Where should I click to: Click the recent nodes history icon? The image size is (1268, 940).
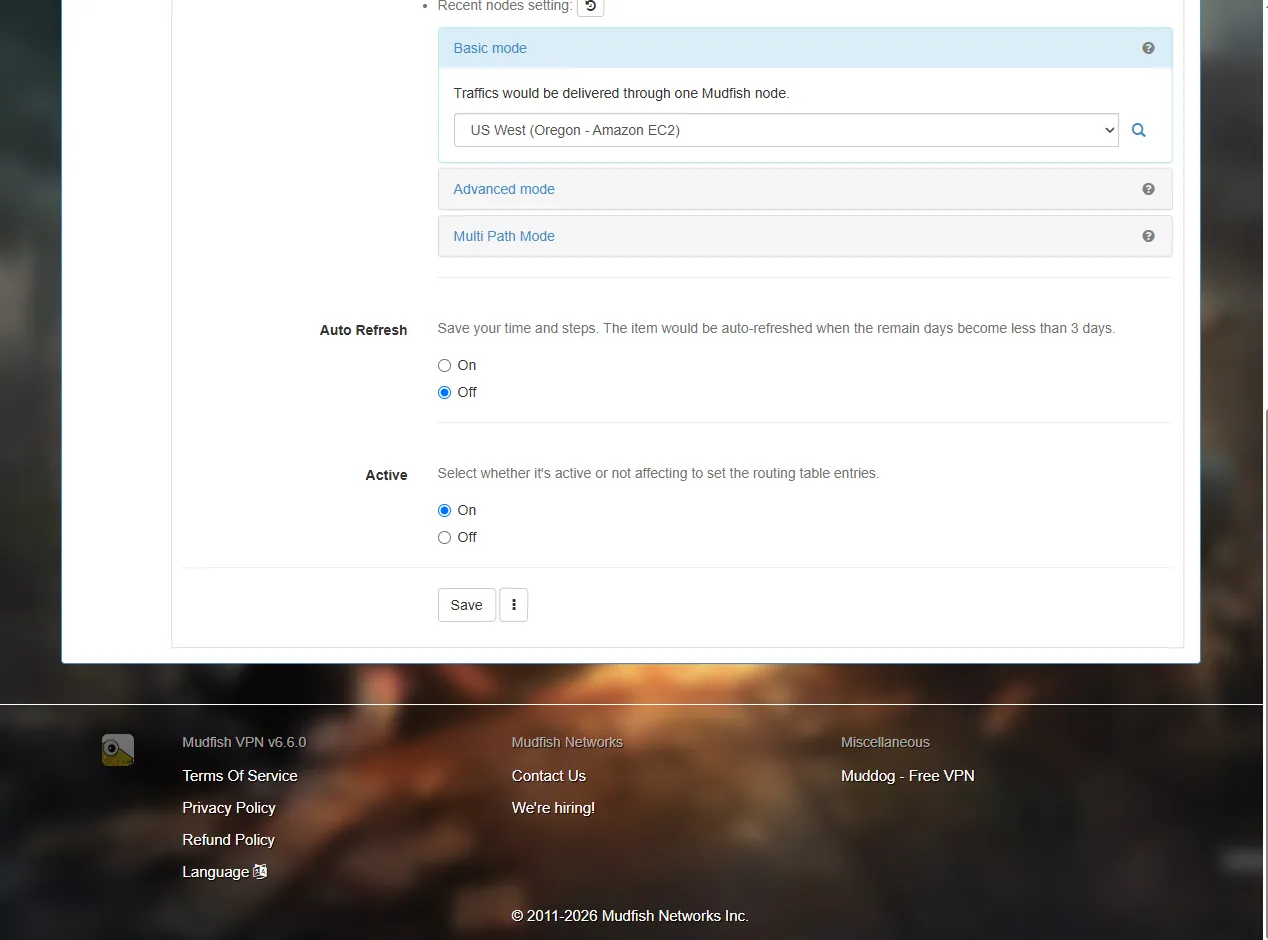590,6
